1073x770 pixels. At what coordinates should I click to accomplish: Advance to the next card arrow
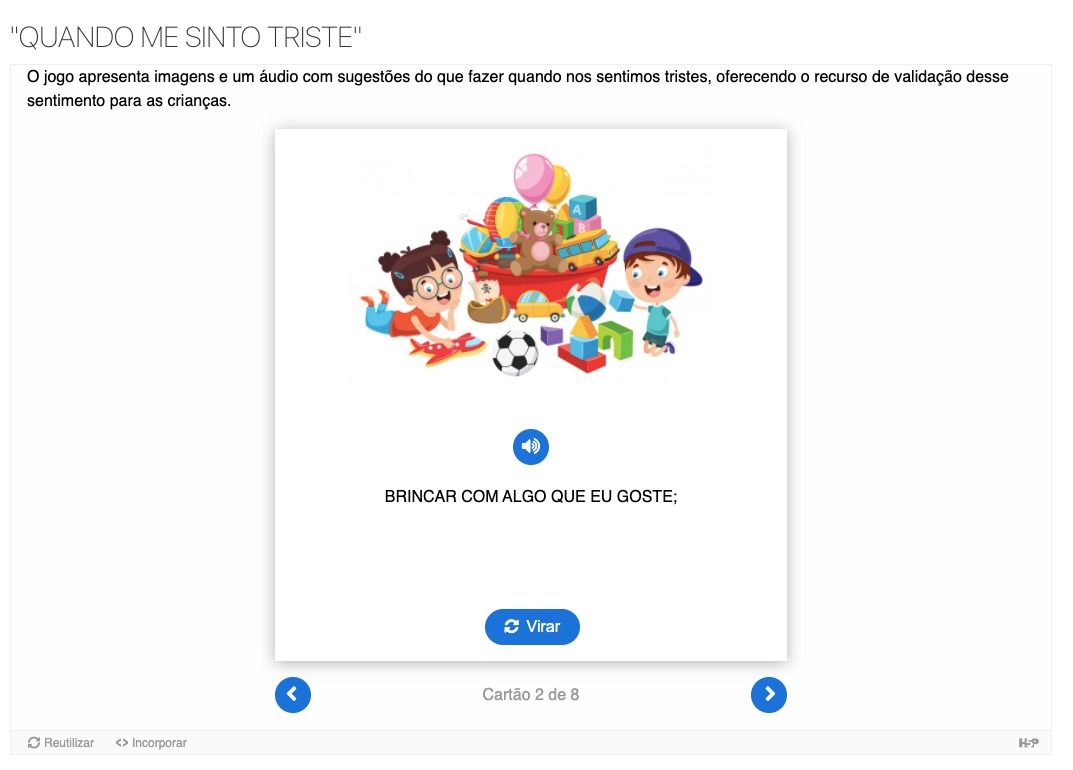tap(768, 695)
